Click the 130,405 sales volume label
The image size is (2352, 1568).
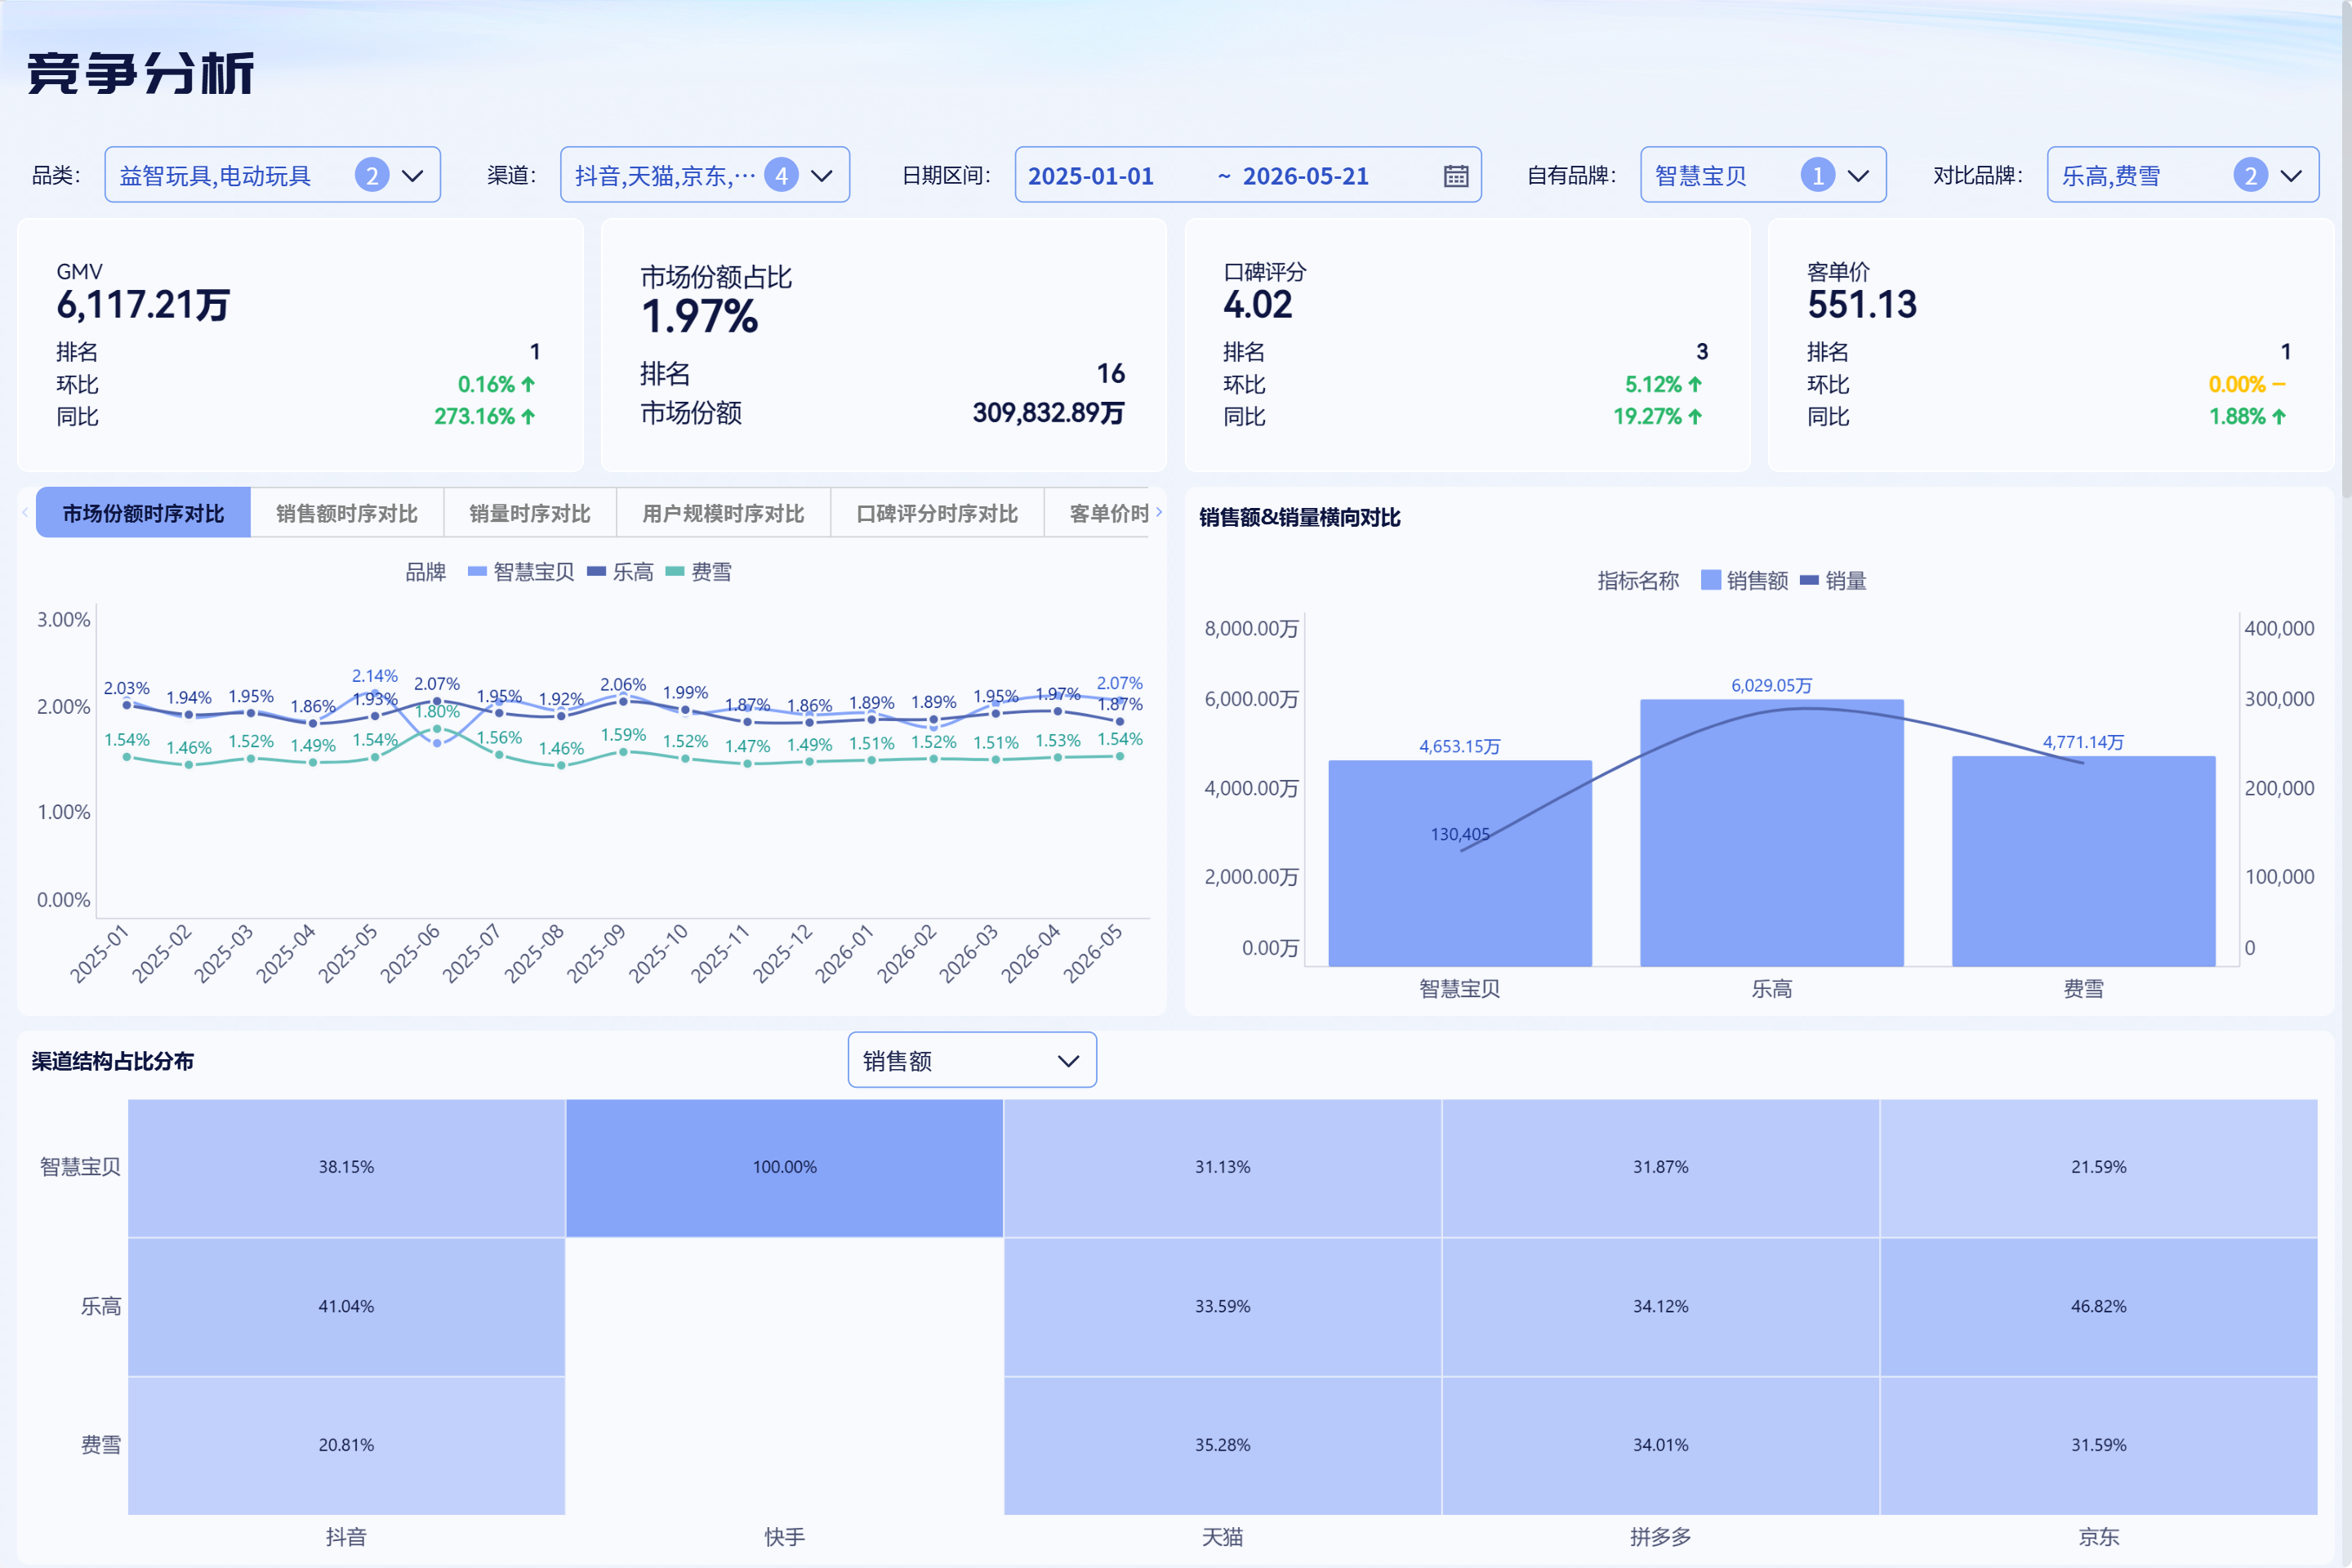coord(1460,834)
